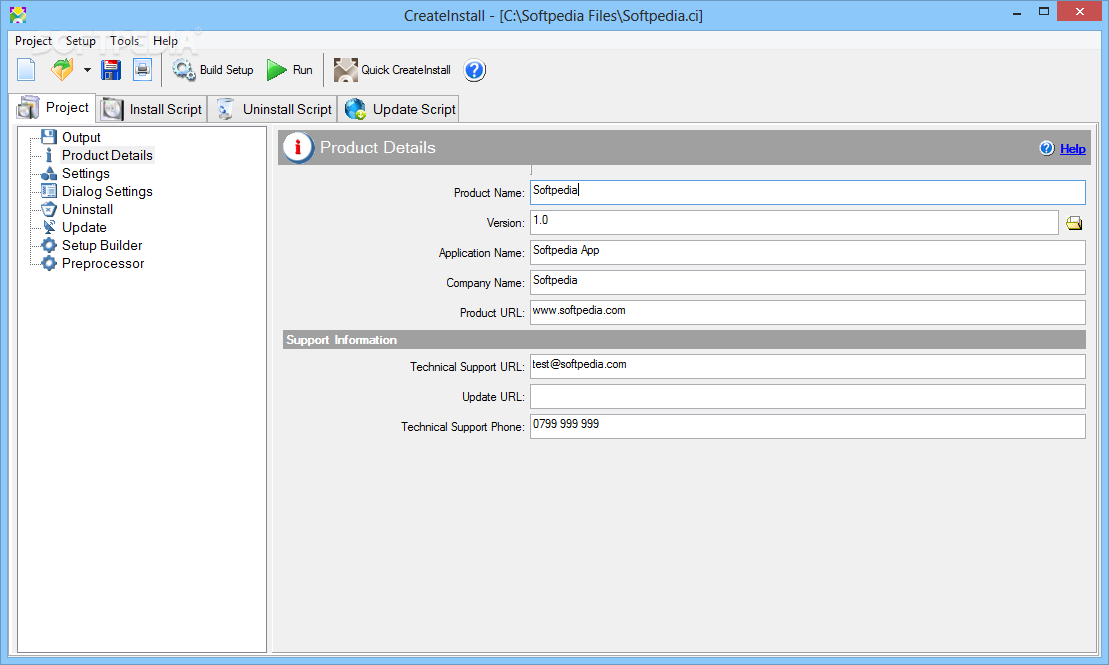
Task: Select Dialog Settings in the tree
Action: [108, 192]
